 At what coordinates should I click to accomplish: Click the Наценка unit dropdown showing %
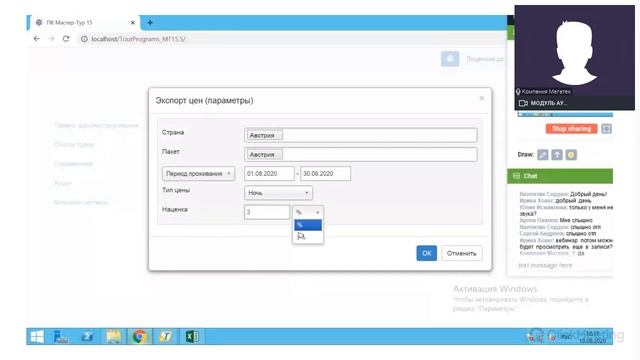pos(308,212)
